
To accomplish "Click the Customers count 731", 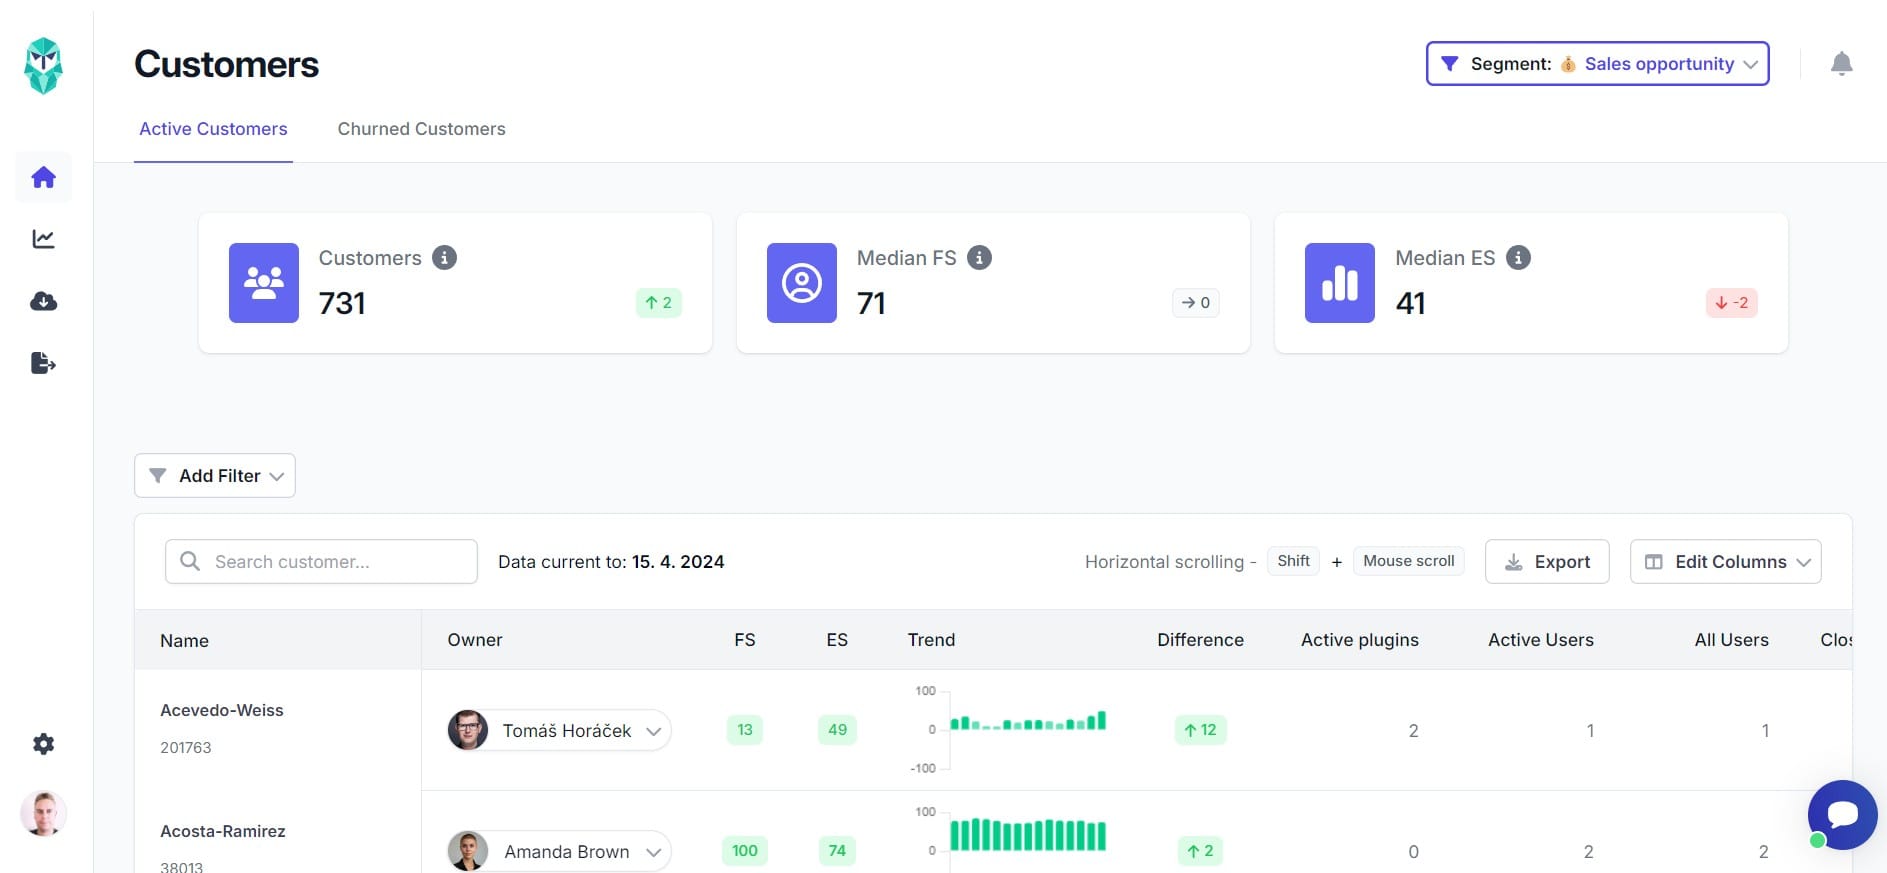I will coord(342,303).
